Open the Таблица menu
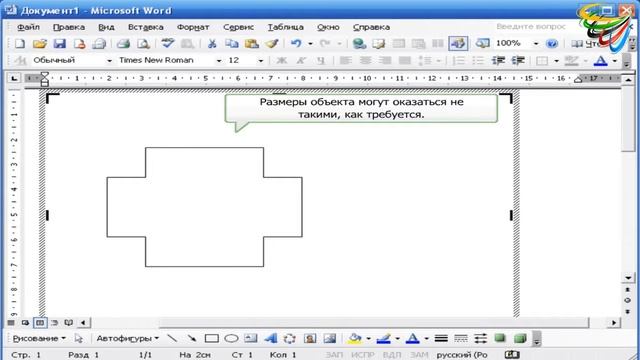Image resolution: width=640 pixels, height=360 pixels. click(285, 27)
